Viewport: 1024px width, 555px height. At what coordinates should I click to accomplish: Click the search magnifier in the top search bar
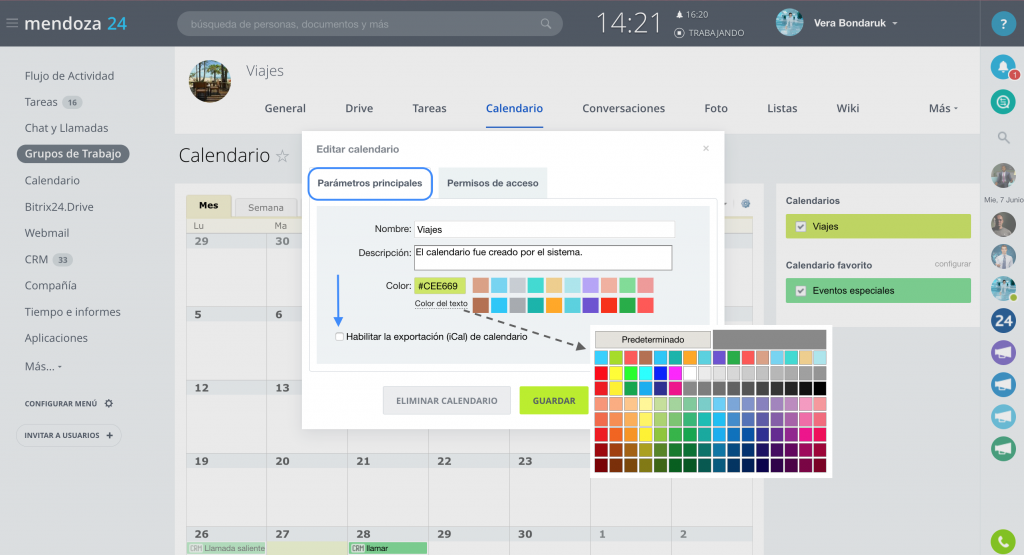(x=545, y=24)
